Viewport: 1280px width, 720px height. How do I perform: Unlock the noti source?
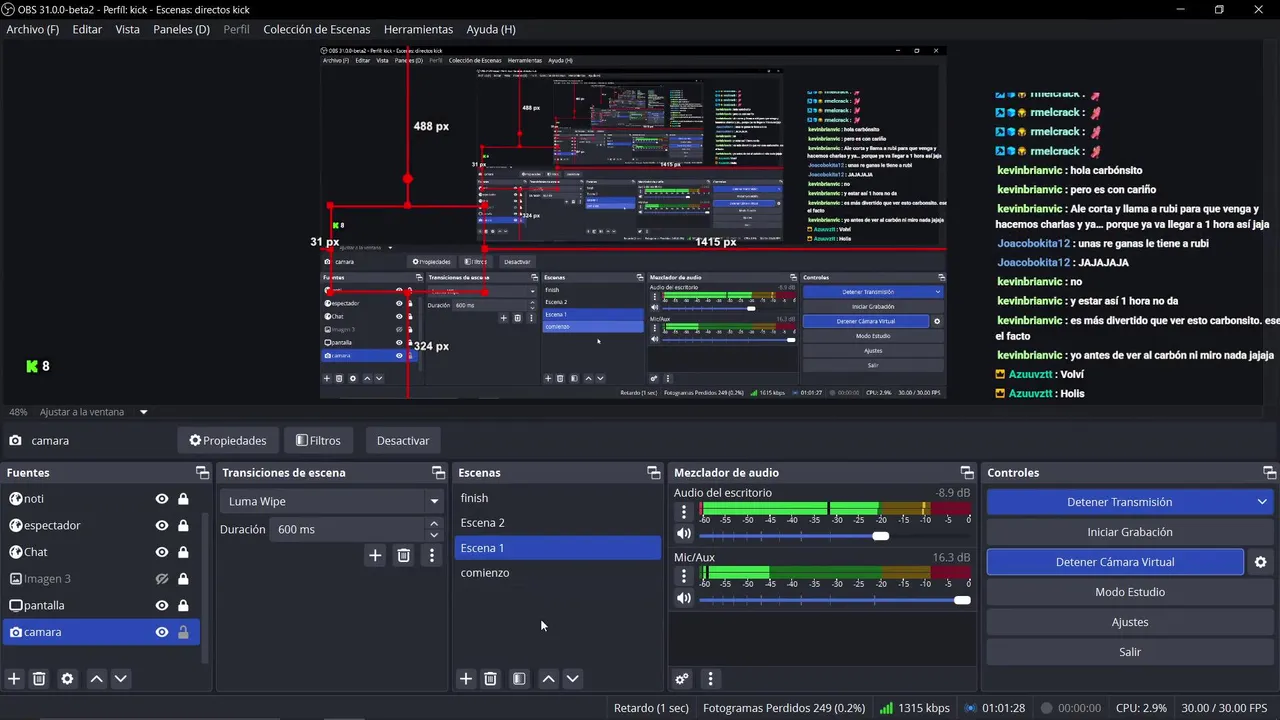183,499
